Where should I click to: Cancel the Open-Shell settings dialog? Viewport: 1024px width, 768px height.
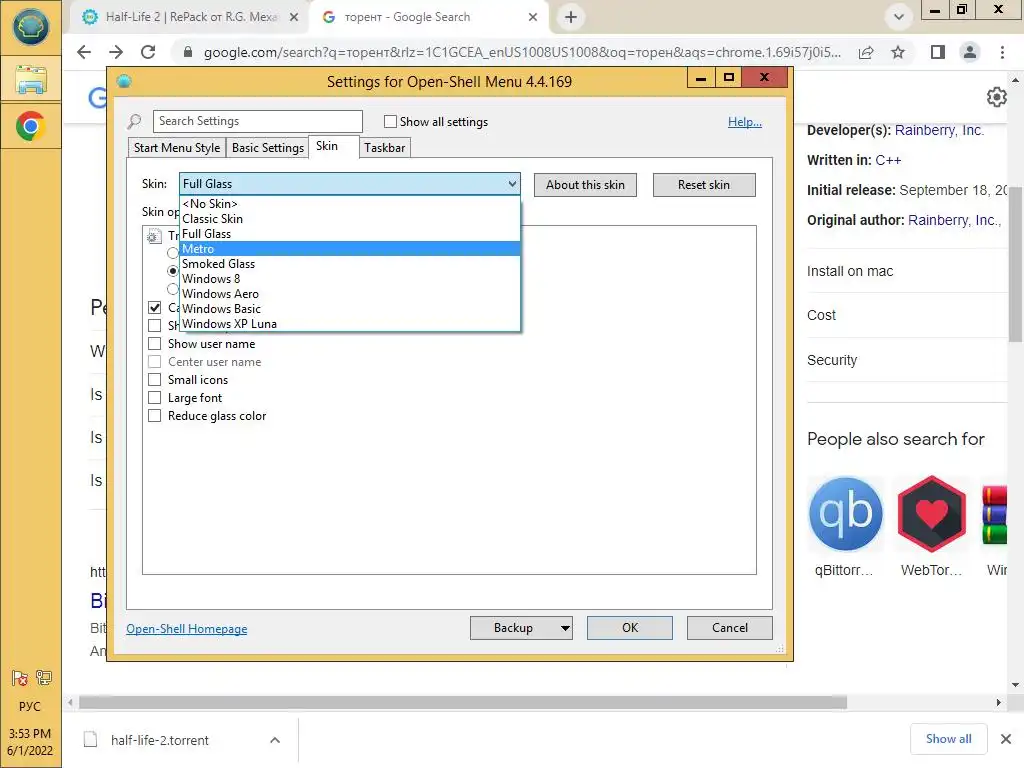pos(729,628)
